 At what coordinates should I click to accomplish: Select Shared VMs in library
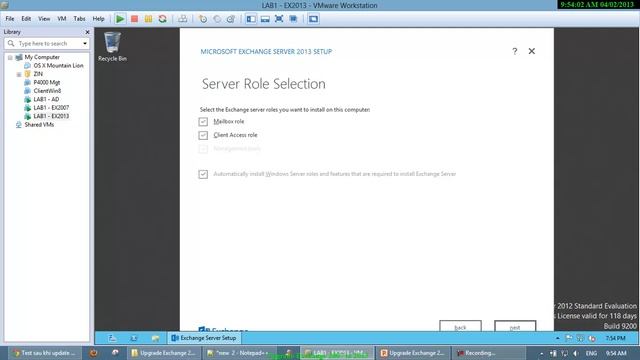[39, 125]
